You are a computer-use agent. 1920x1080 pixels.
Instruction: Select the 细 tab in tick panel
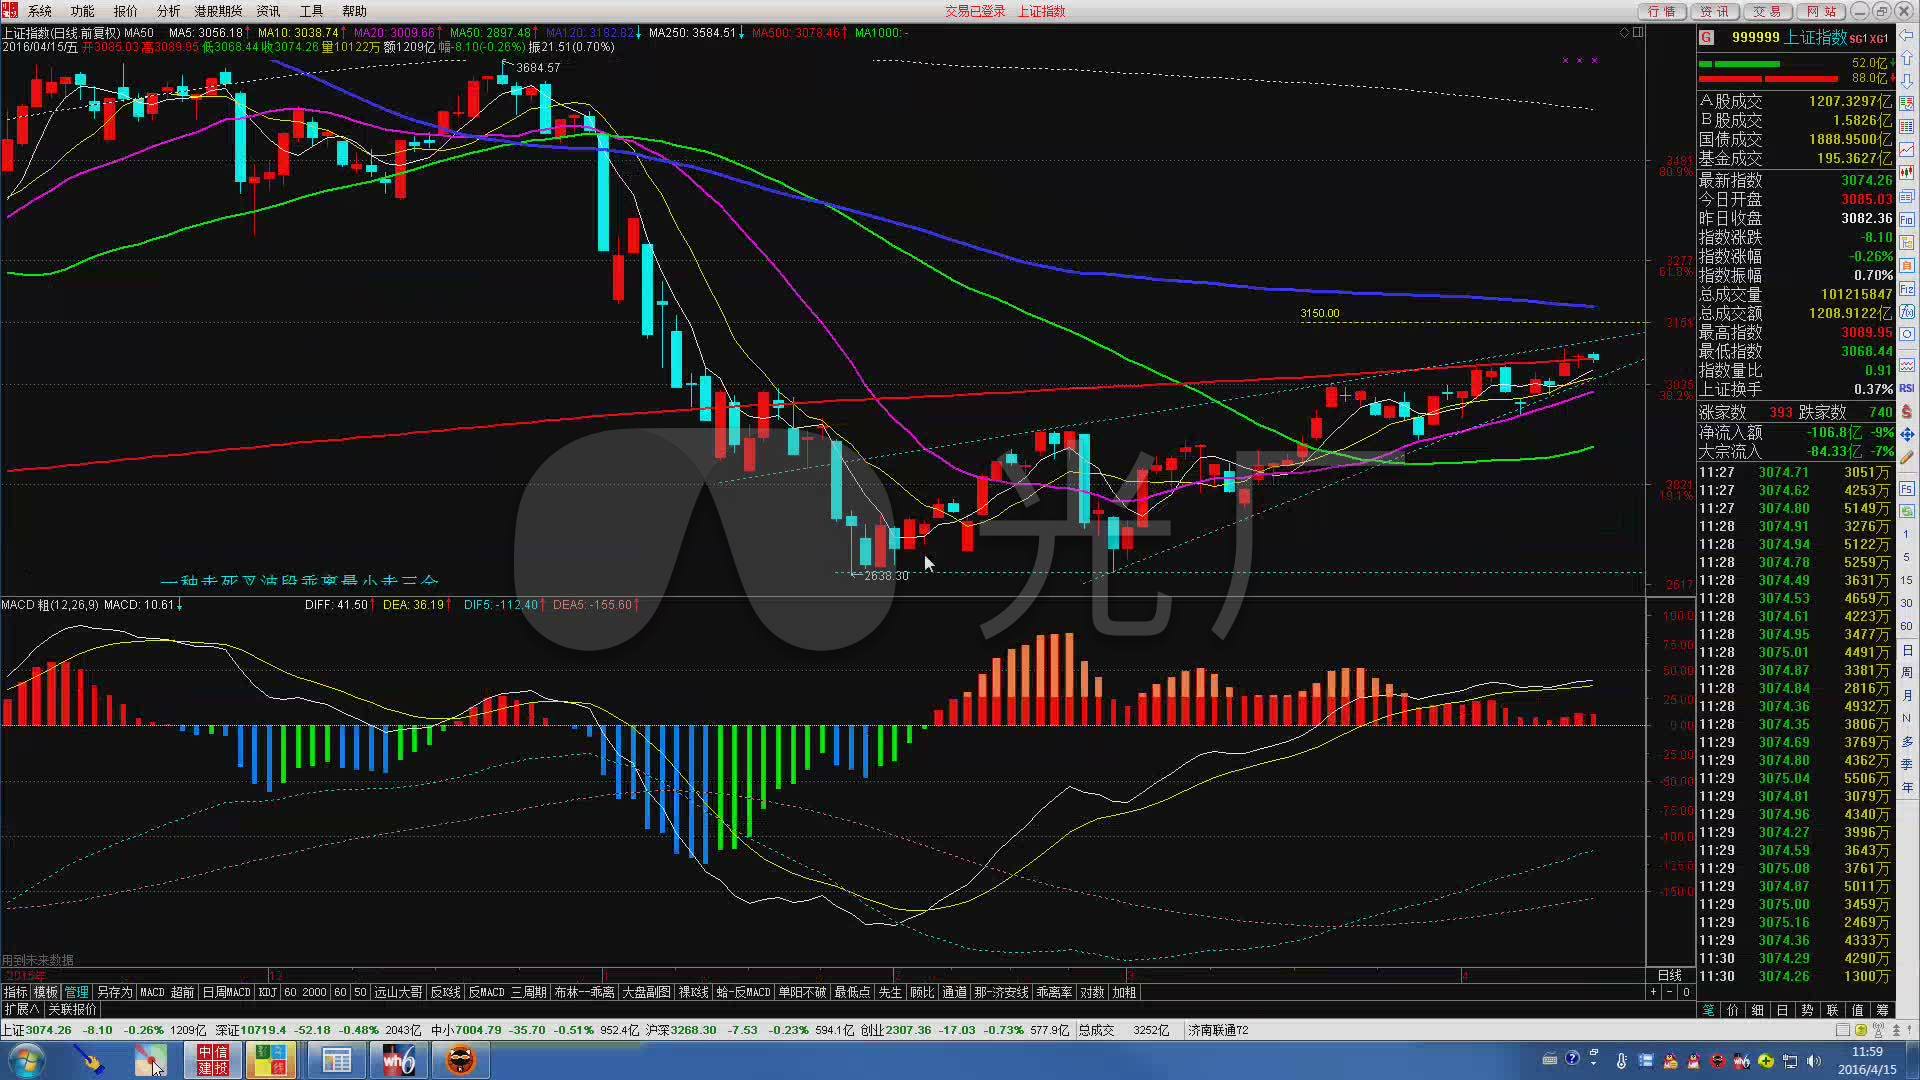point(1758,1010)
